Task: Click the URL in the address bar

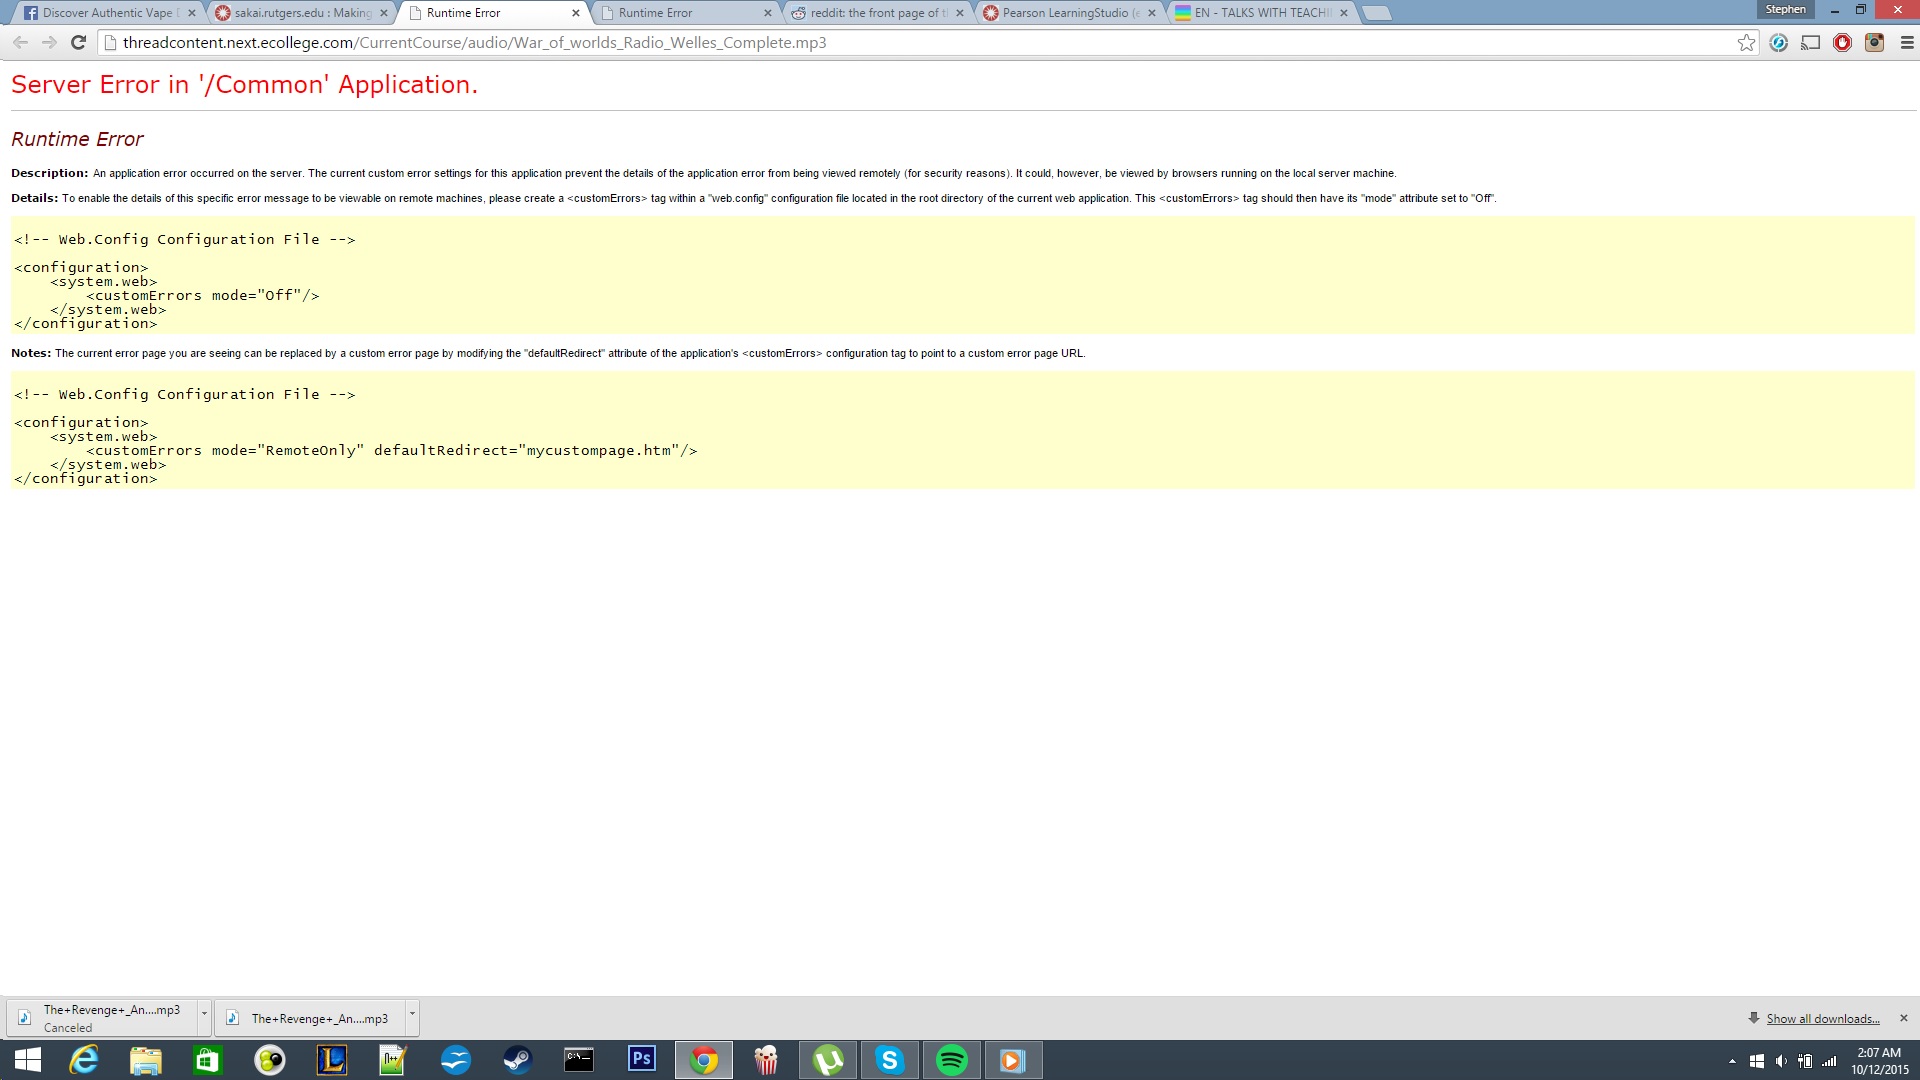Action: tap(474, 43)
